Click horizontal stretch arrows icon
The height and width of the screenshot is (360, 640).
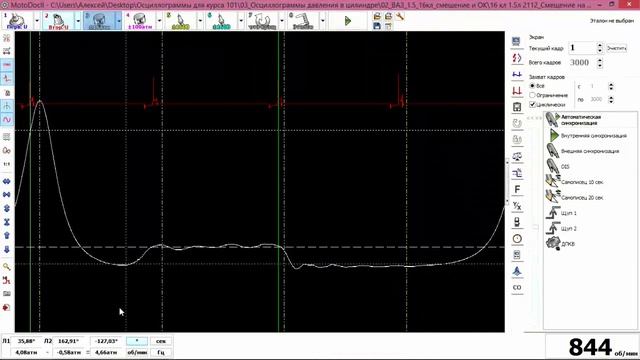[7, 181]
